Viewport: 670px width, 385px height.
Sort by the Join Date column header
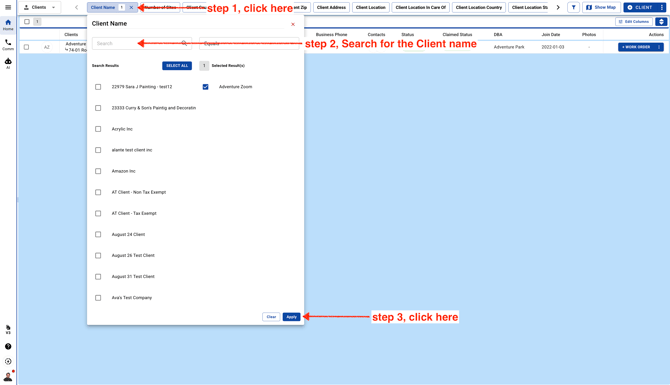click(551, 35)
